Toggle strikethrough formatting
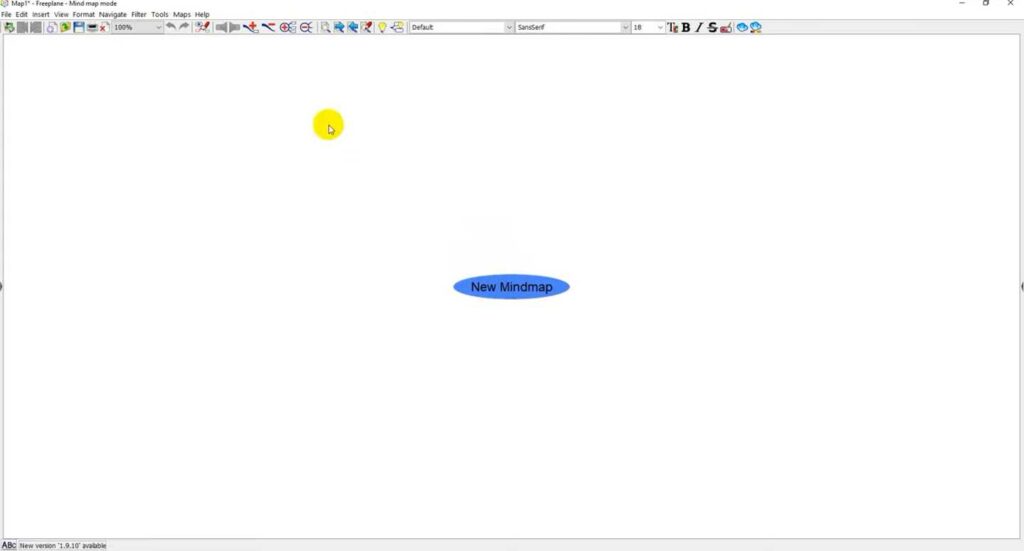This screenshot has width=1024, height=551. point(712,27)
